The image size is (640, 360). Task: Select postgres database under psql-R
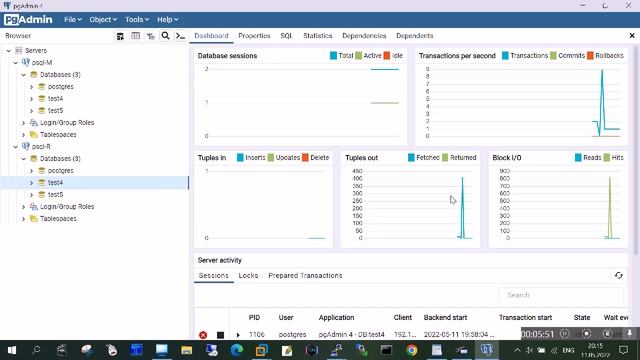(x=60, y=171)
